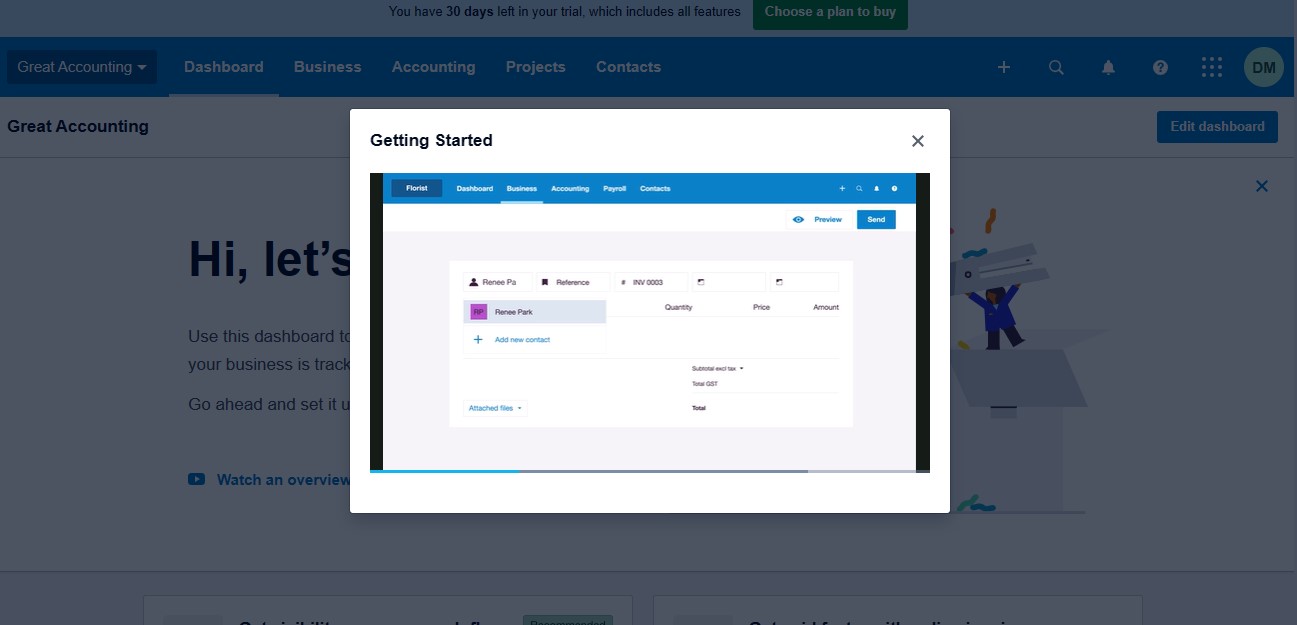Open the Projects menu
This screenshot has width=1297, height=625.
[536, 67]
